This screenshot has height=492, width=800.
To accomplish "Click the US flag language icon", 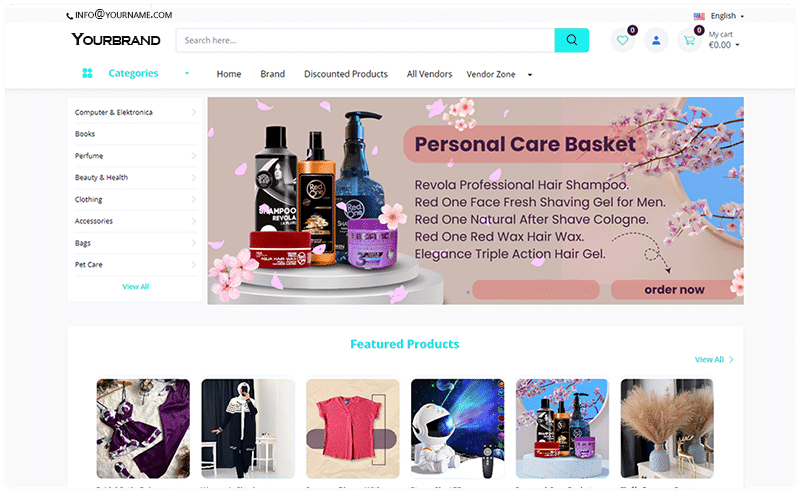I will (699, 16).
